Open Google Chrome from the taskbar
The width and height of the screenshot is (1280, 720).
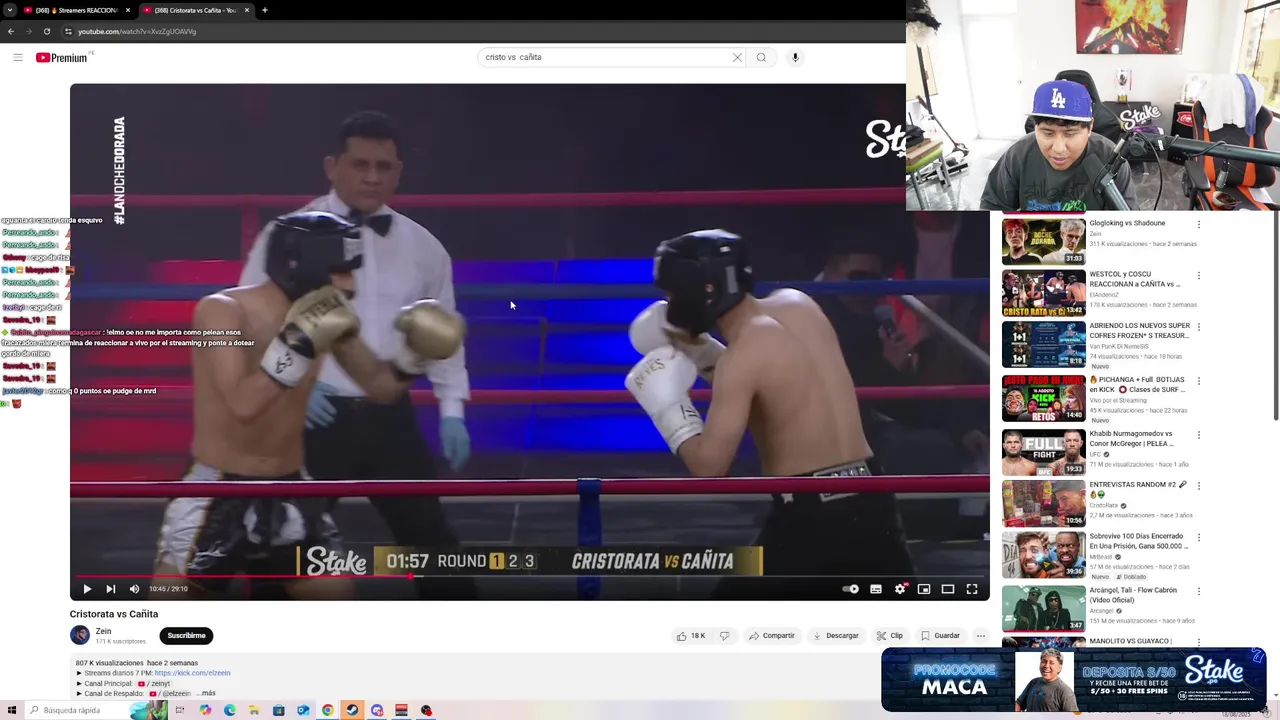pos(327,710)
